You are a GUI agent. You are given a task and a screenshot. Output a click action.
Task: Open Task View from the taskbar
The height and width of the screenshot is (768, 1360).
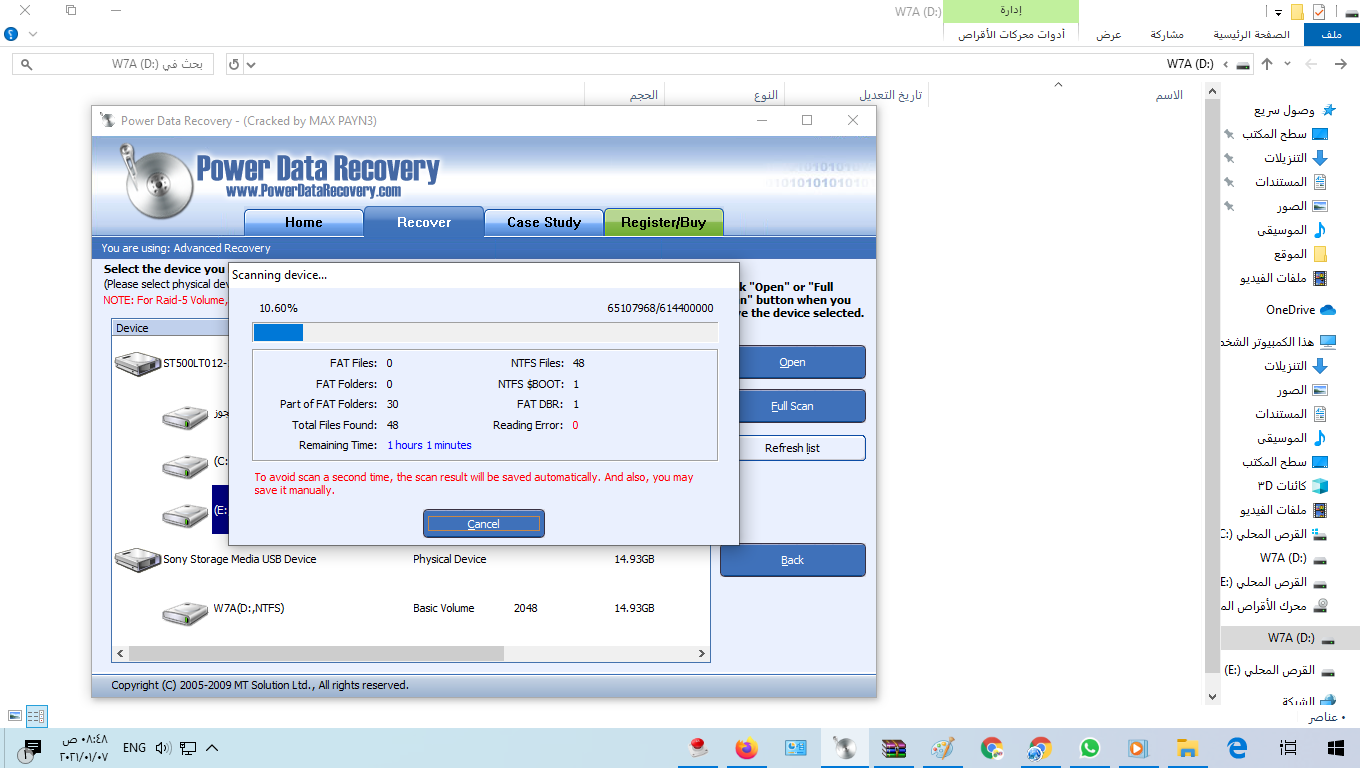point(1288,748)
